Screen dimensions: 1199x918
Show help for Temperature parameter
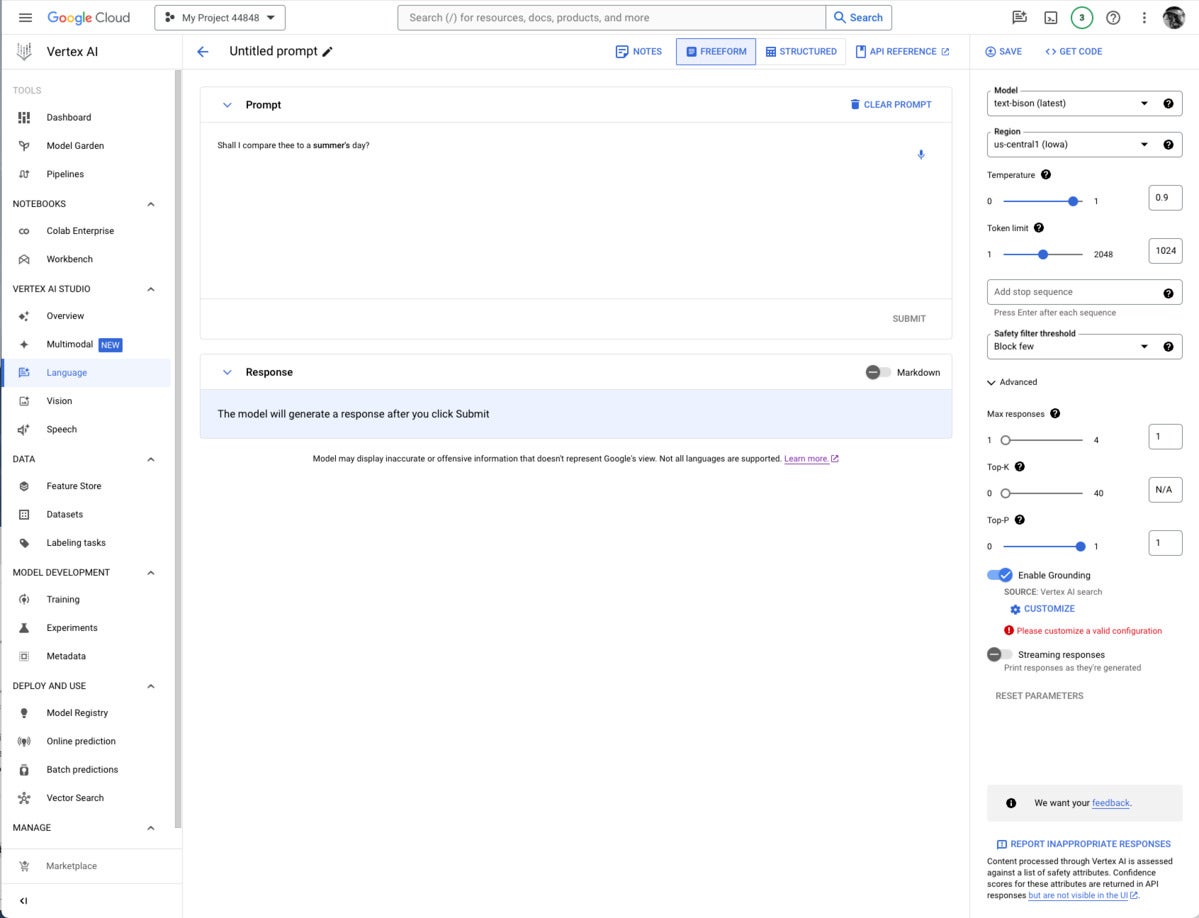(x=1045, y=174)
